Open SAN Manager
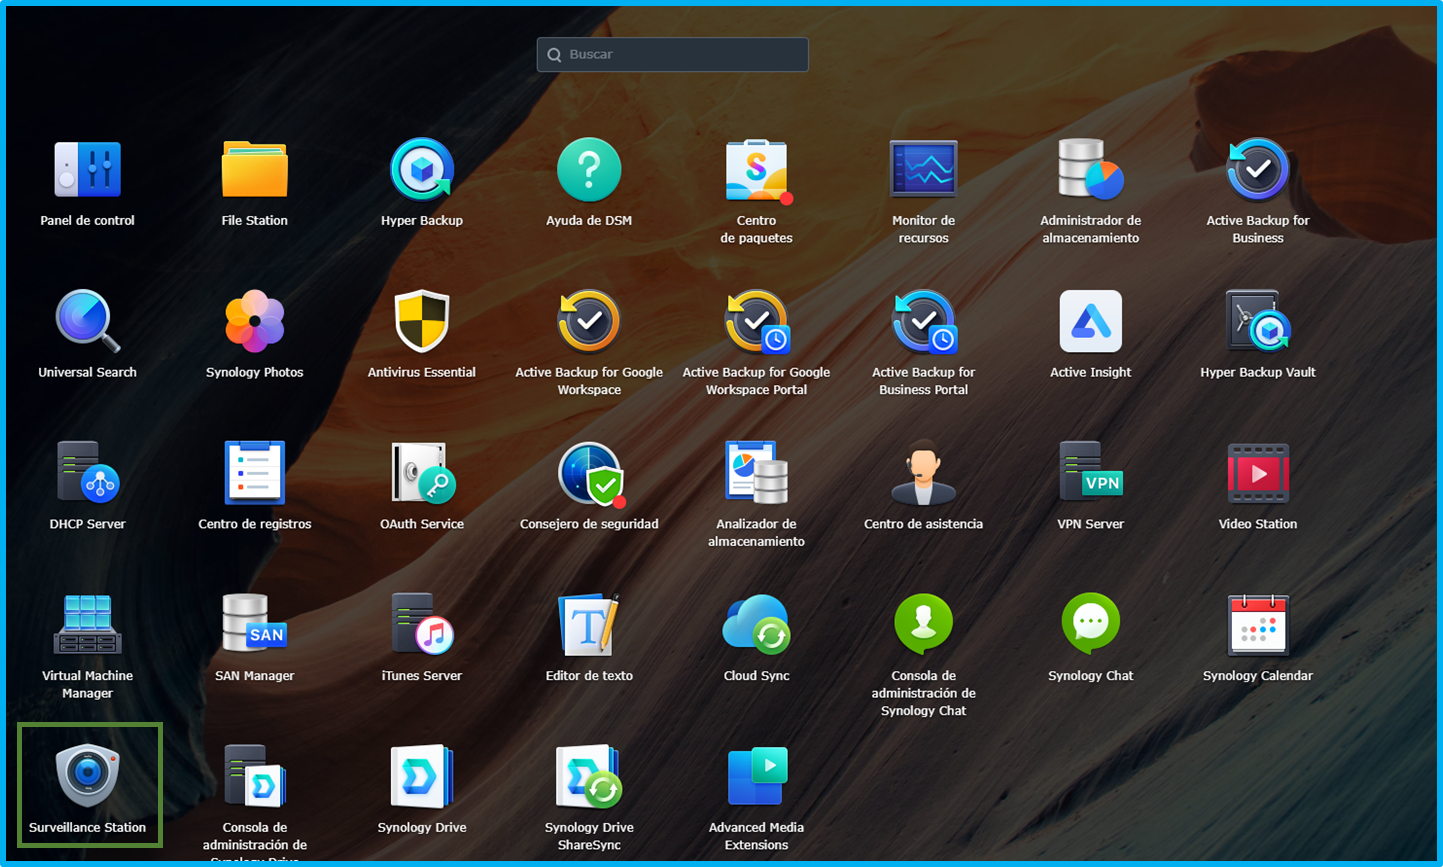The image size is (1443, 867). pyautogui.click(x=255, y=625)
